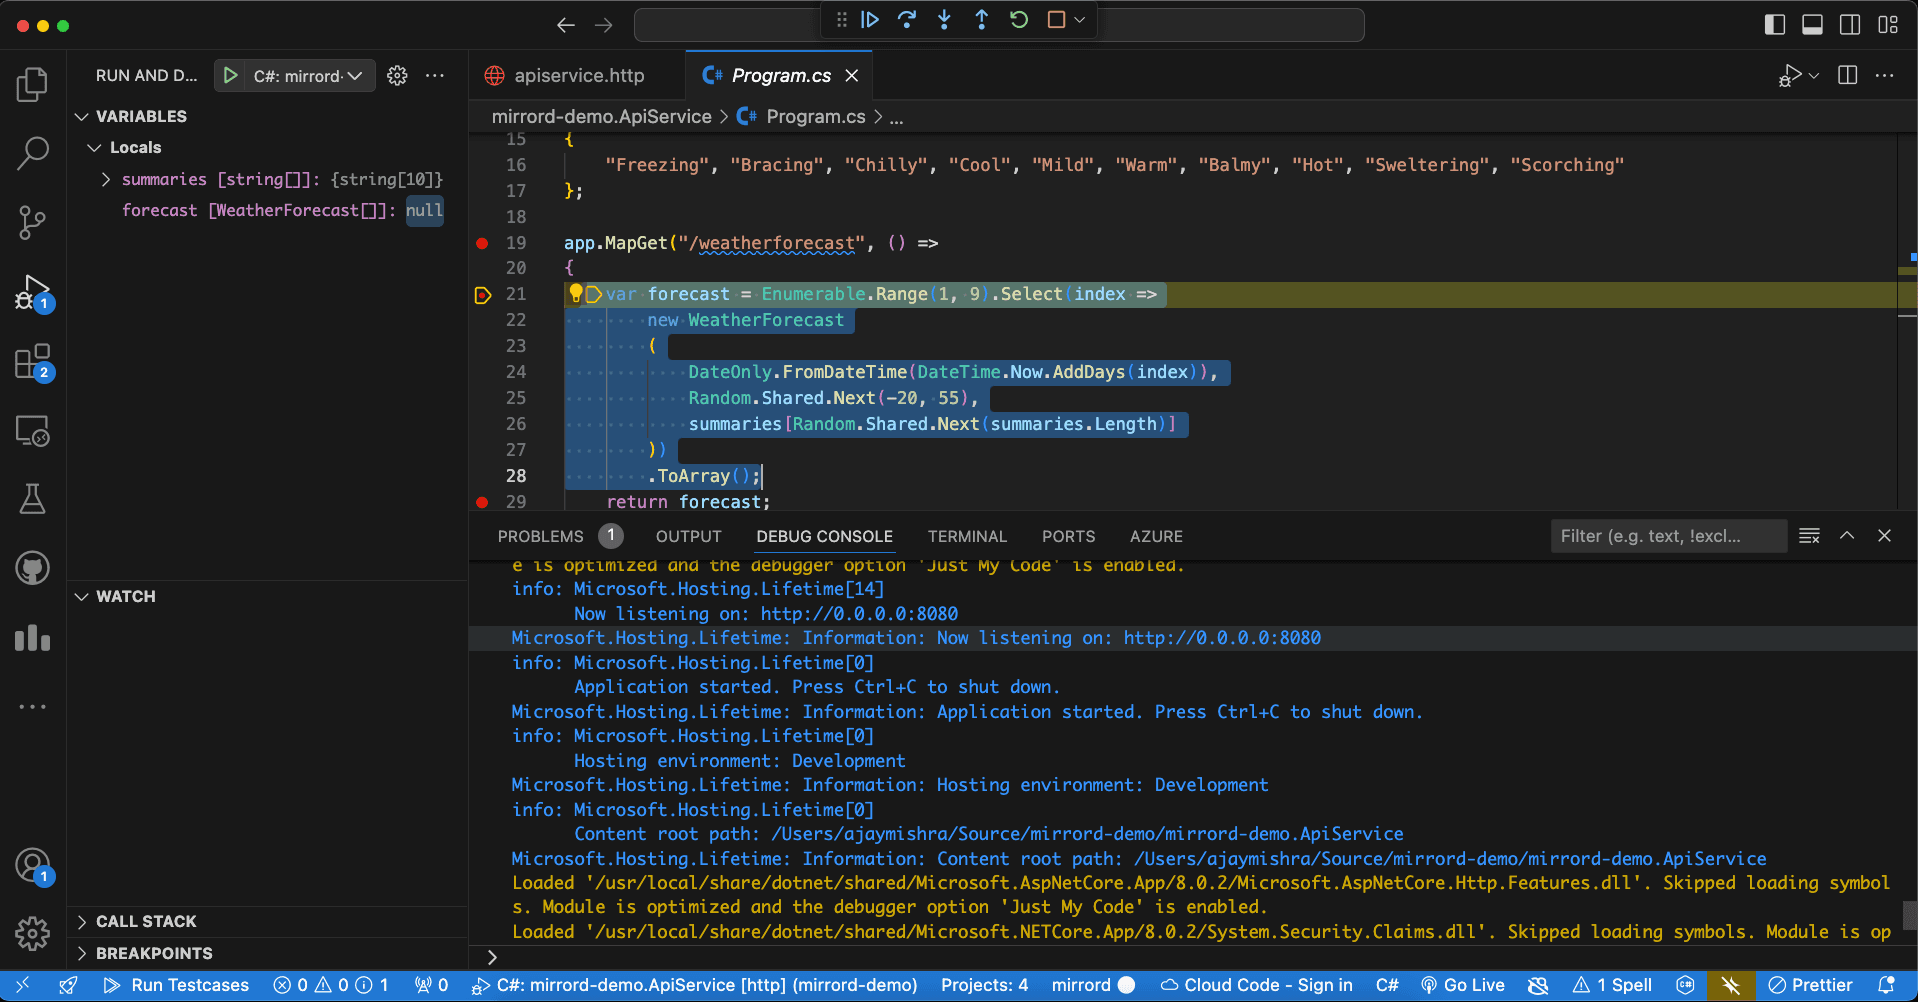Open launch.json via the gear icon

[397, 76]
